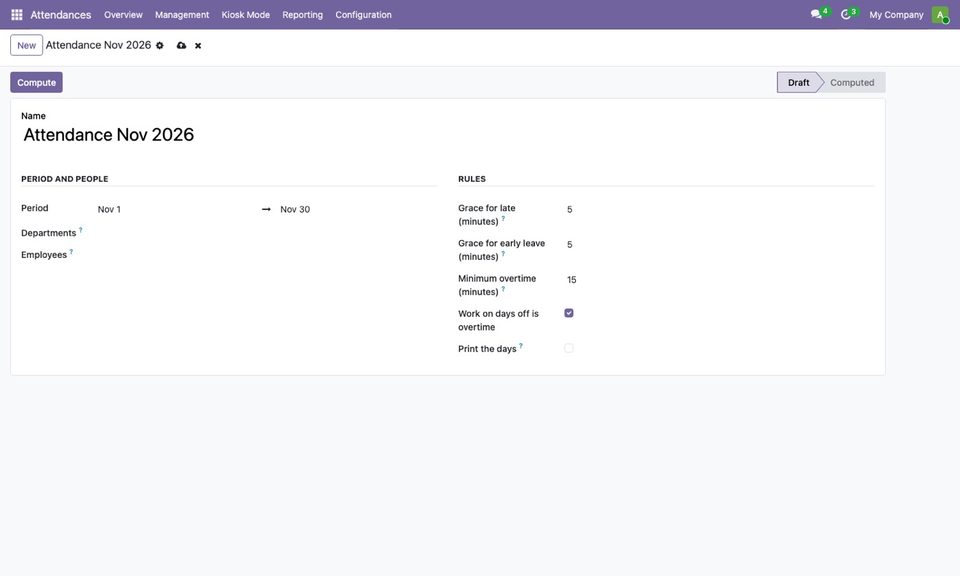Viewport: 960px width, 576px height.
Task: Enable the Print the days checkbox
Action: (x=569, y=348)
